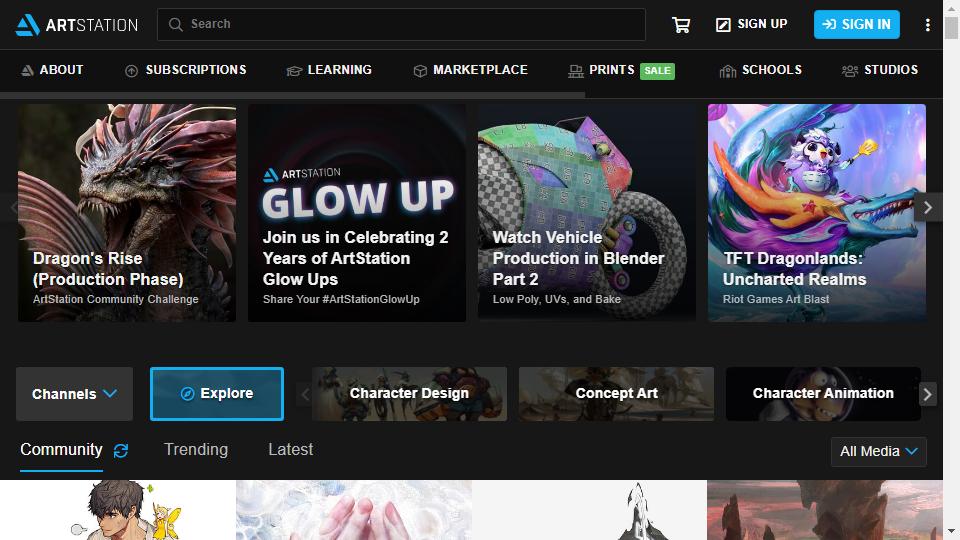Click the Studios people icon
This screenshot has width=960, height=540.
[x=849, y=71]
